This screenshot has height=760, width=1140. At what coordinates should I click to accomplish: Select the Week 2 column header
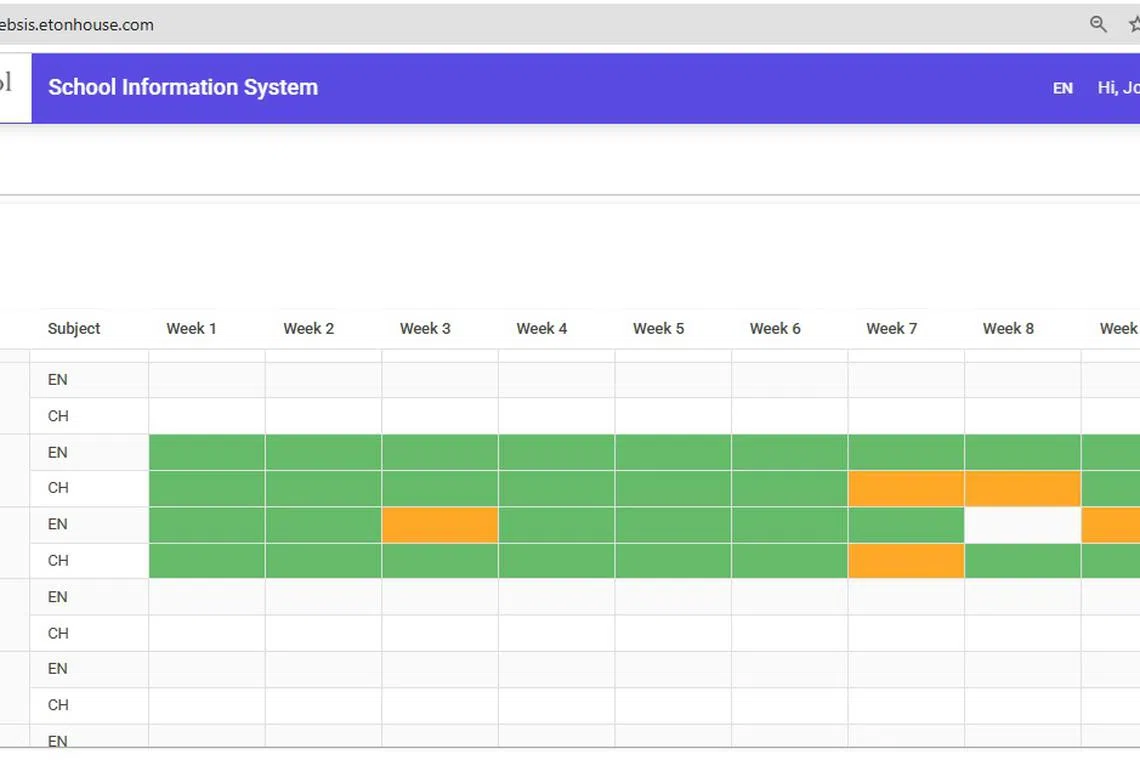click(x=308, y=328)
